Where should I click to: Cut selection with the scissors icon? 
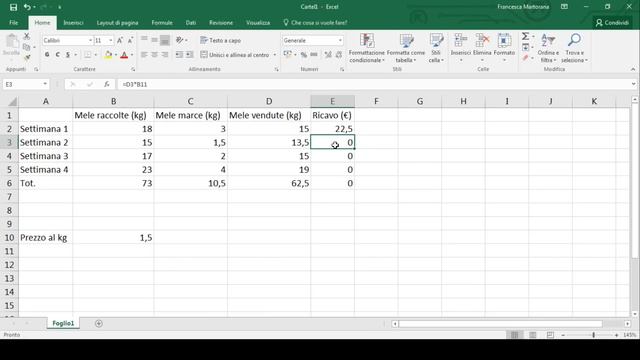[x=27, y=37]
